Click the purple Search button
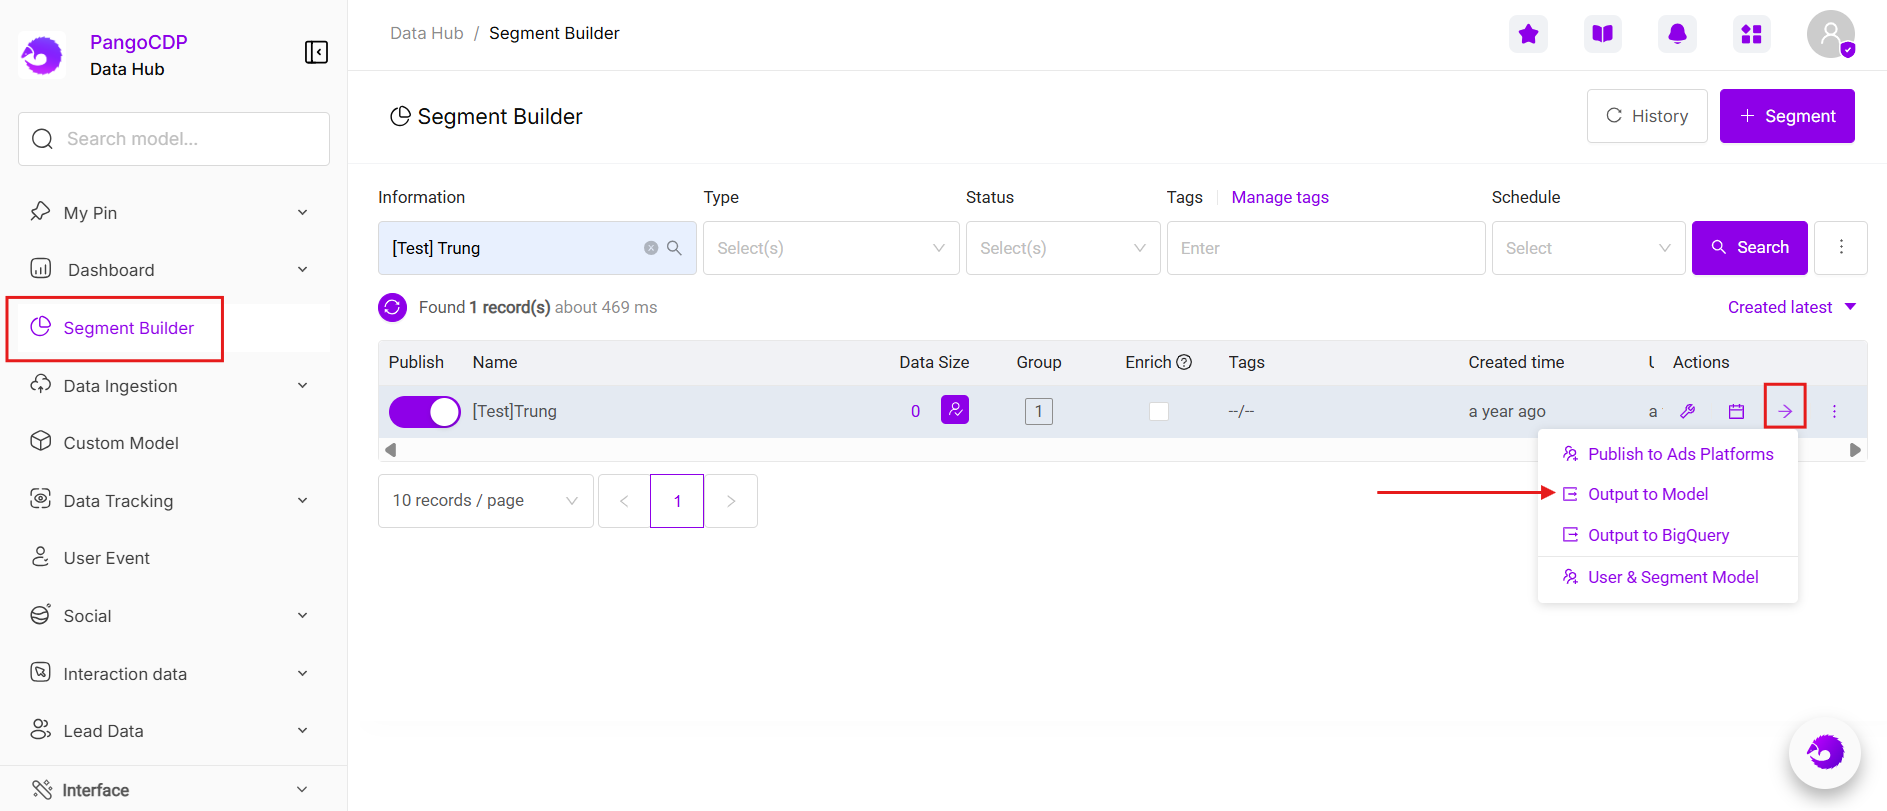 1750,248
